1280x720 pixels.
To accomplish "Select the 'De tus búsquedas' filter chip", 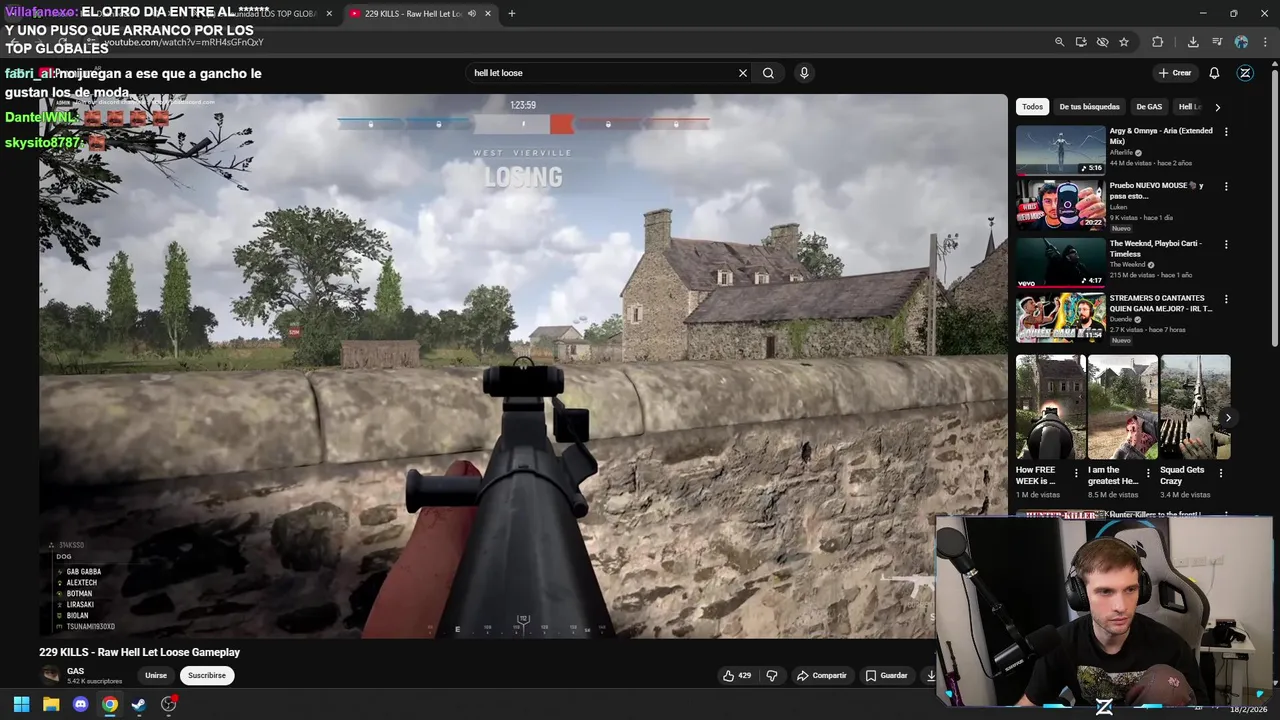I will point(1089,107).
